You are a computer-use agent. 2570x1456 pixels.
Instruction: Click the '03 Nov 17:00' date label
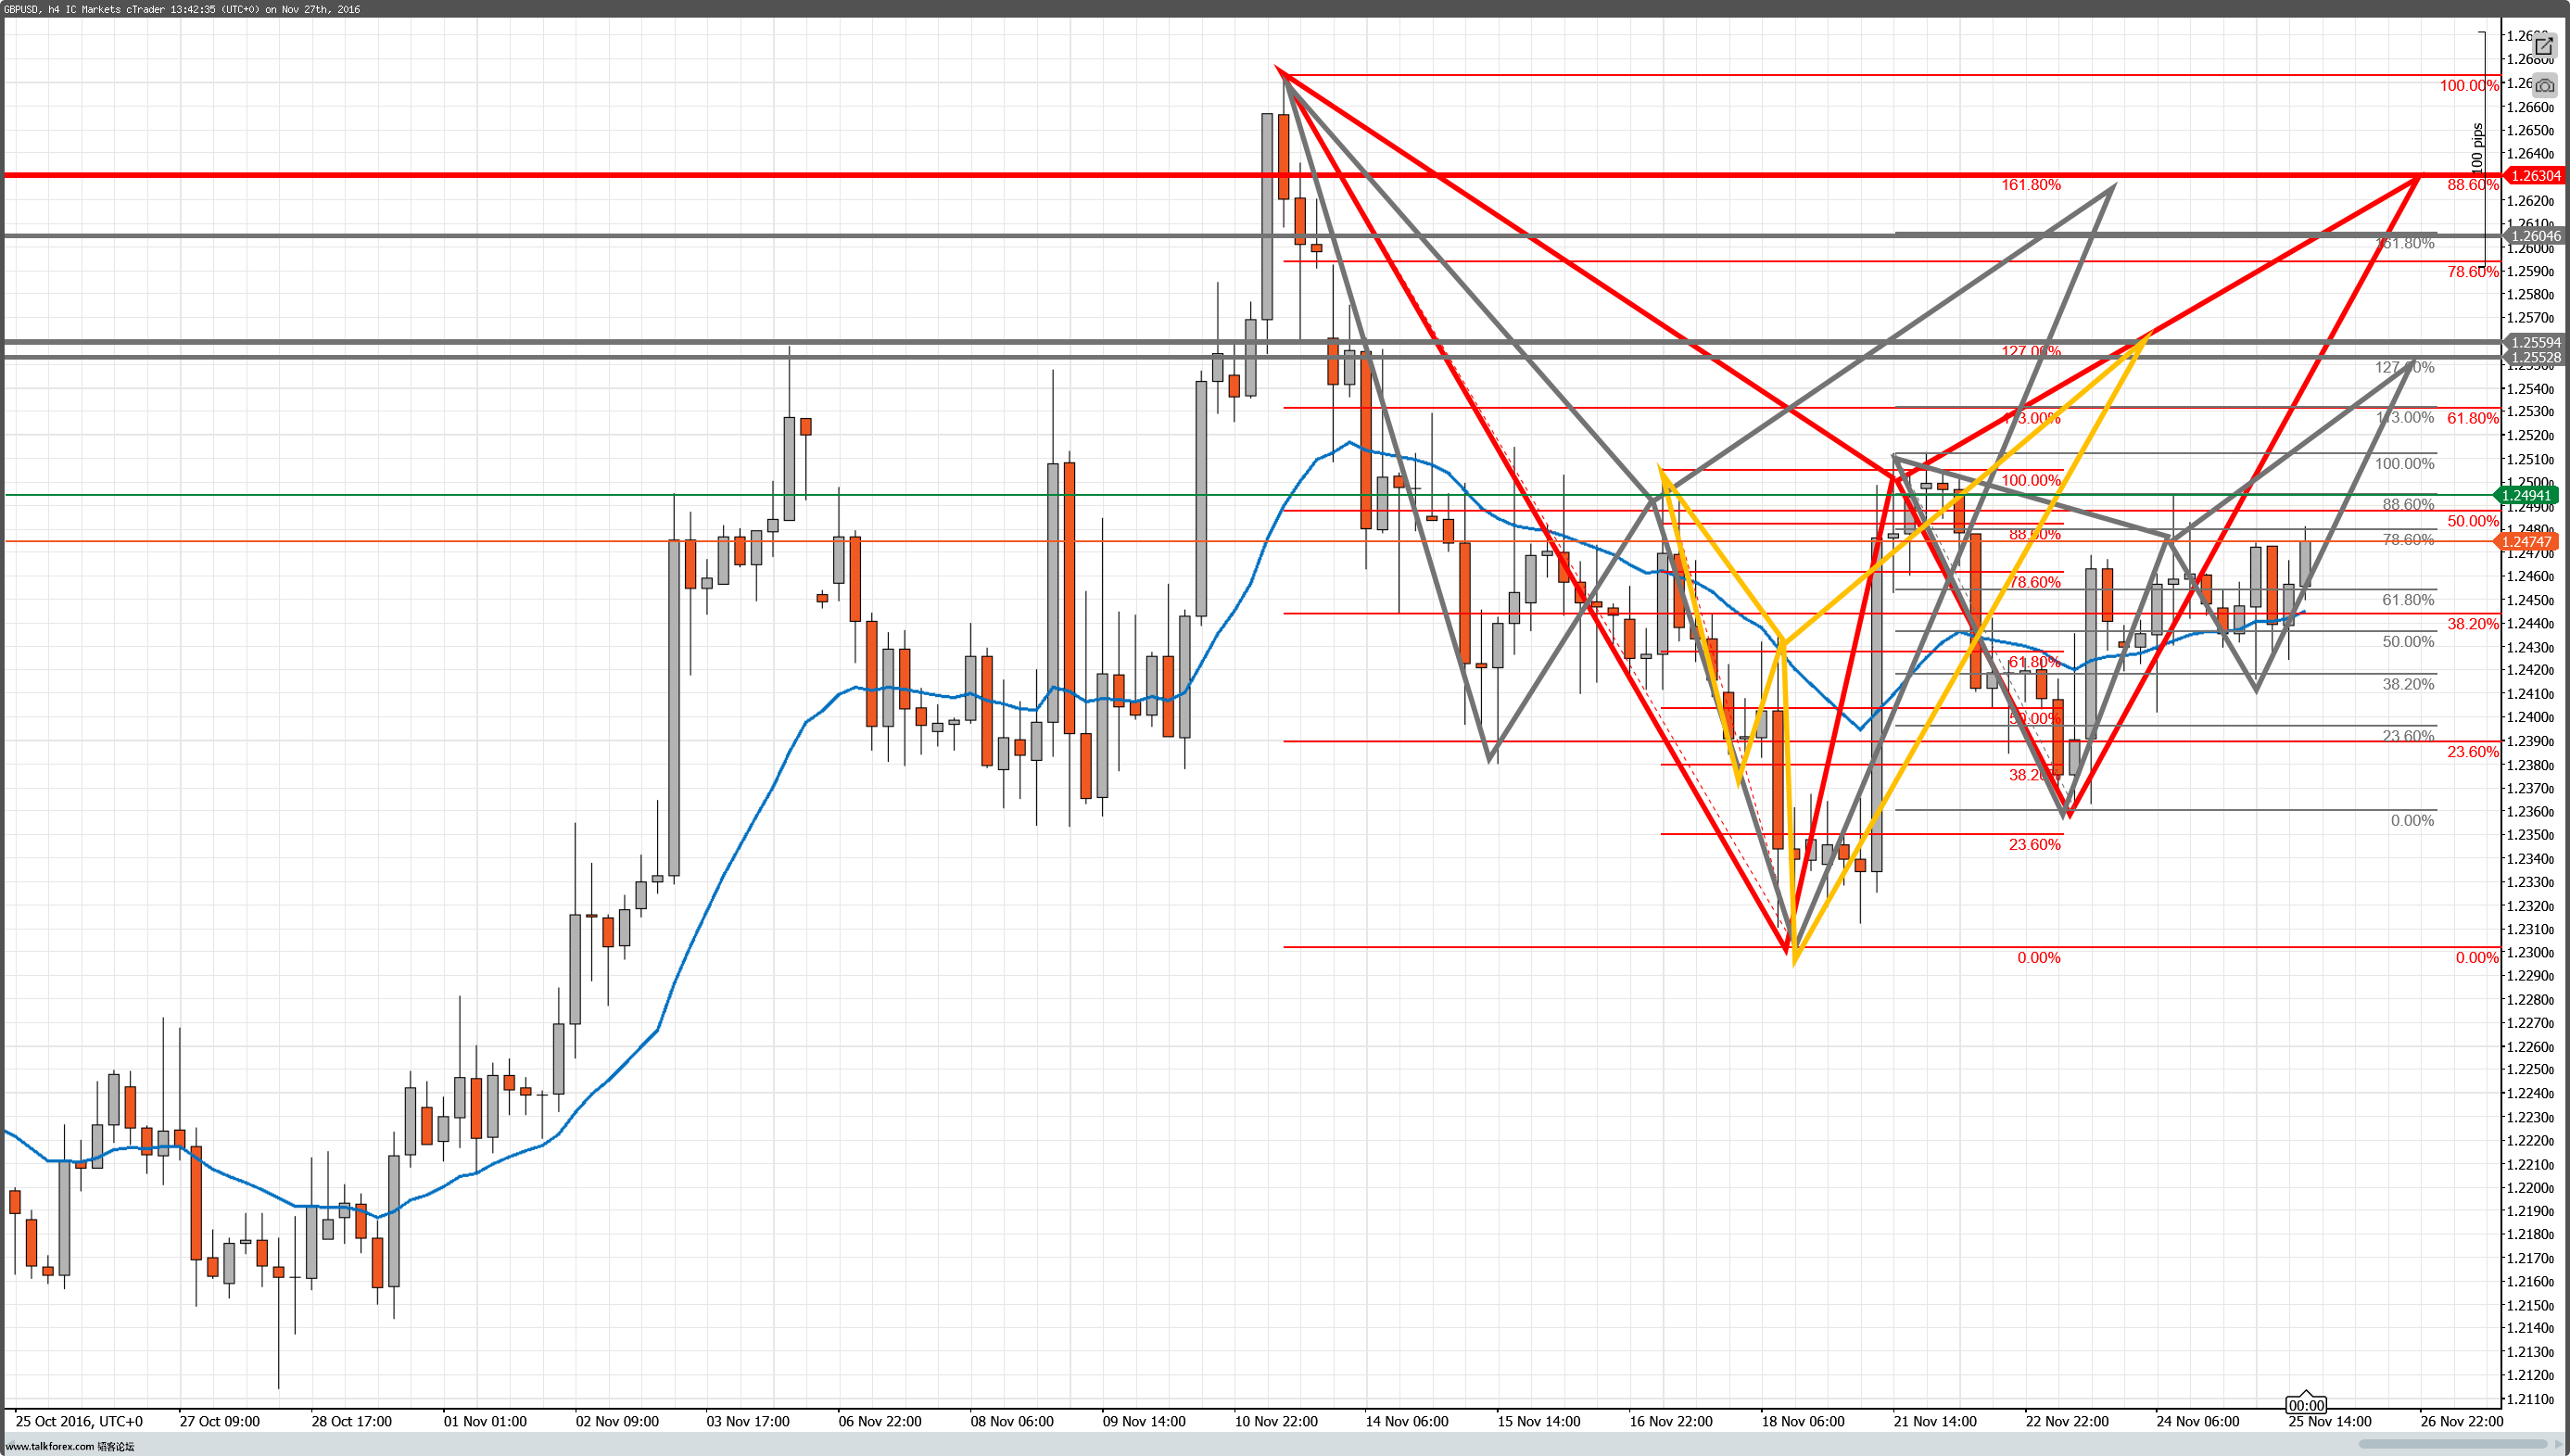click(748, 1421)
